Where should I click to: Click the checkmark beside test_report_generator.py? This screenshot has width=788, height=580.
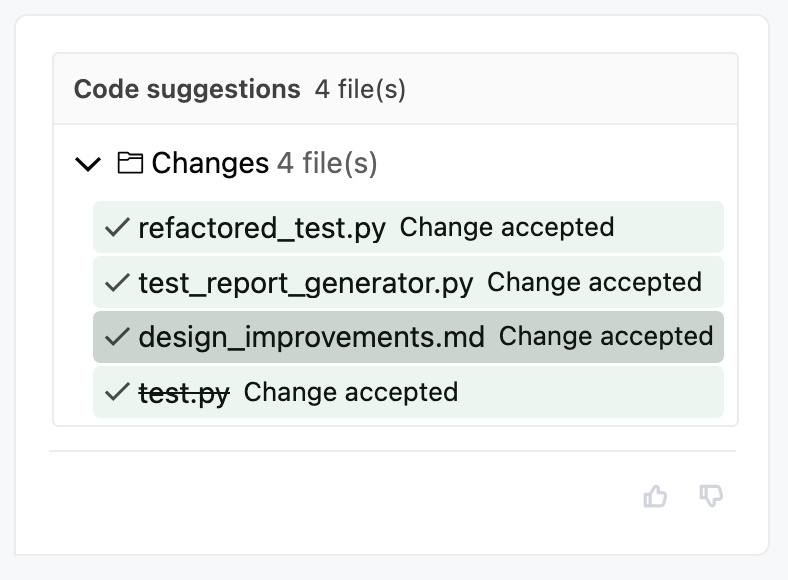coord(117,283)
